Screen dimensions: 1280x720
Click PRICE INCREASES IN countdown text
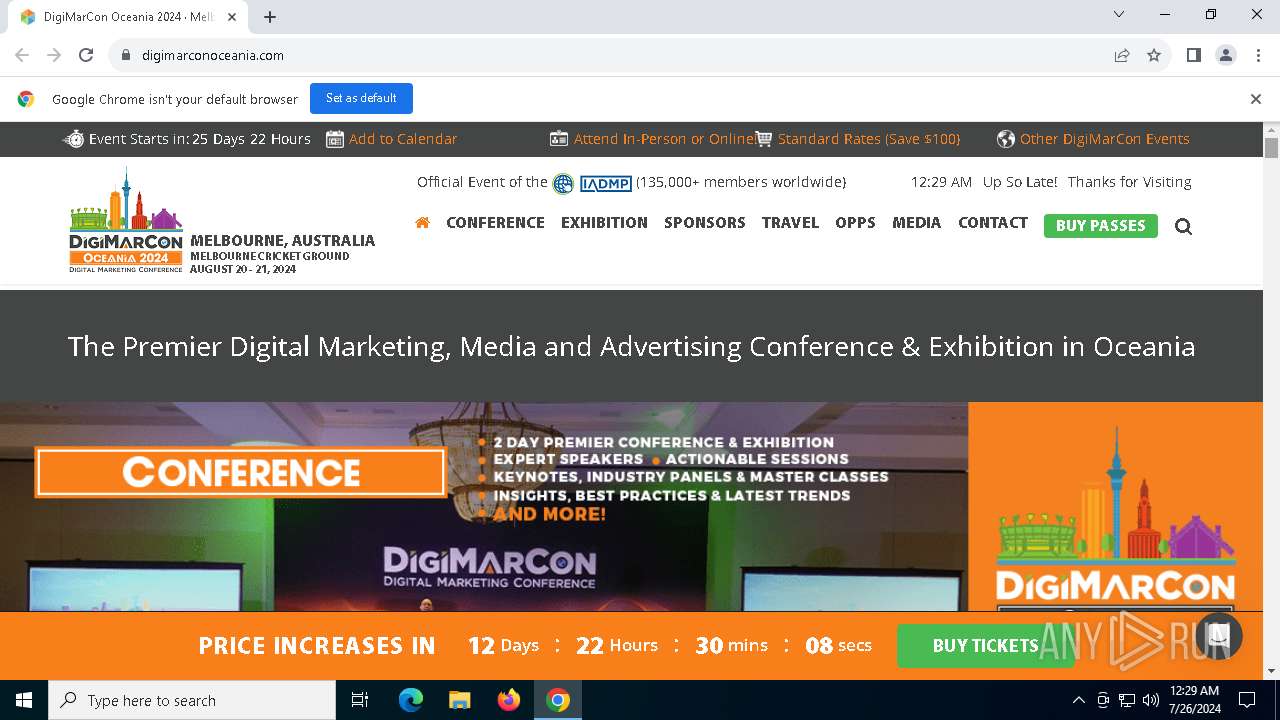click(x=317, y=646)
